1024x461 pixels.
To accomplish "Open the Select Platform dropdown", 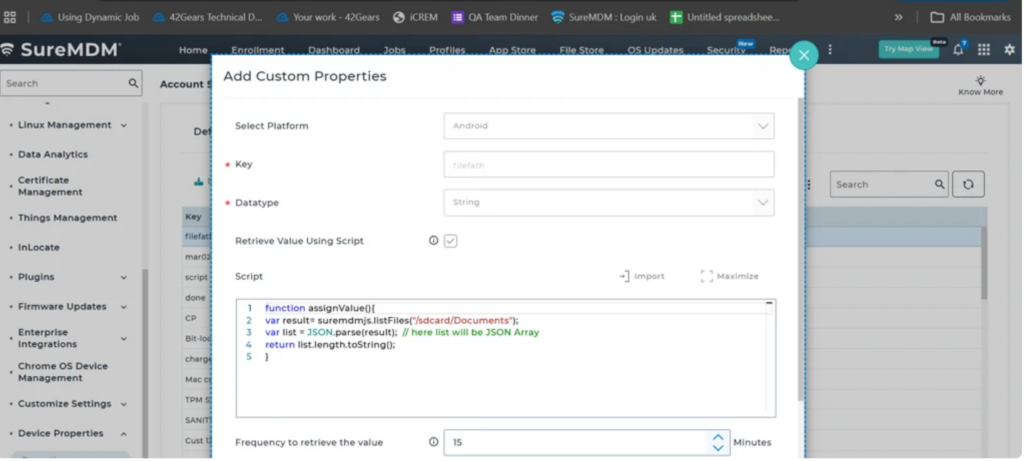I will (x=608, y=126).
